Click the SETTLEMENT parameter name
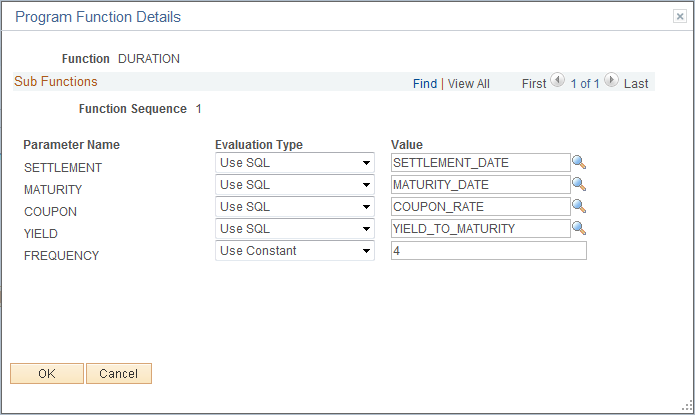This screenshot has height=415, width=695. pos(63,168)
